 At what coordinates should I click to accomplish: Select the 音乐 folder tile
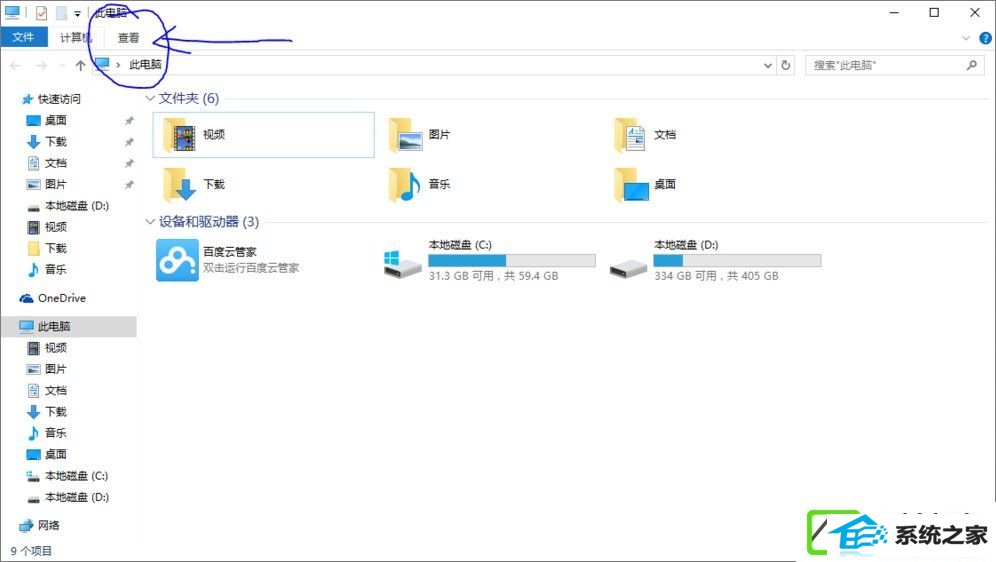(419, 184)
